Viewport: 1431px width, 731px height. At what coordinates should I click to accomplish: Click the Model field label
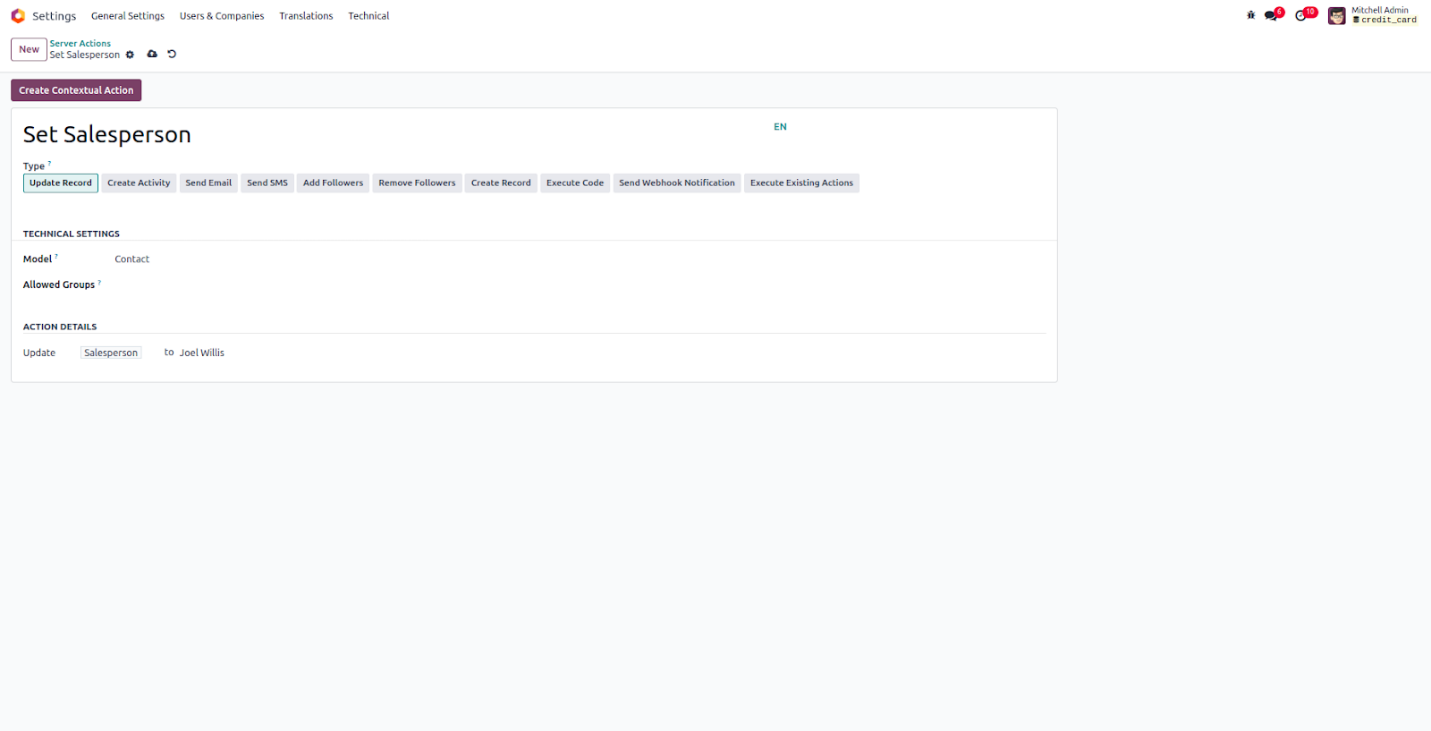[38, 259]
